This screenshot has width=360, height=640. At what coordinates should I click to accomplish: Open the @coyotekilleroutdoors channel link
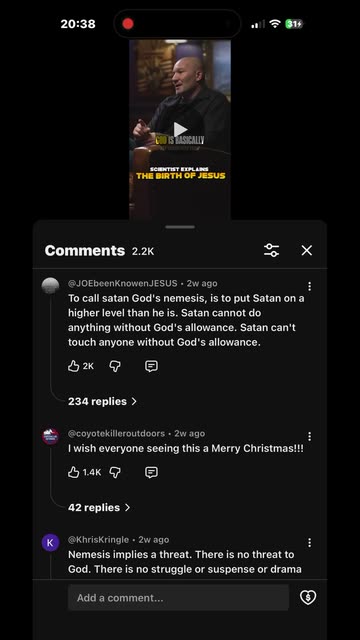[x=116, y=433]
